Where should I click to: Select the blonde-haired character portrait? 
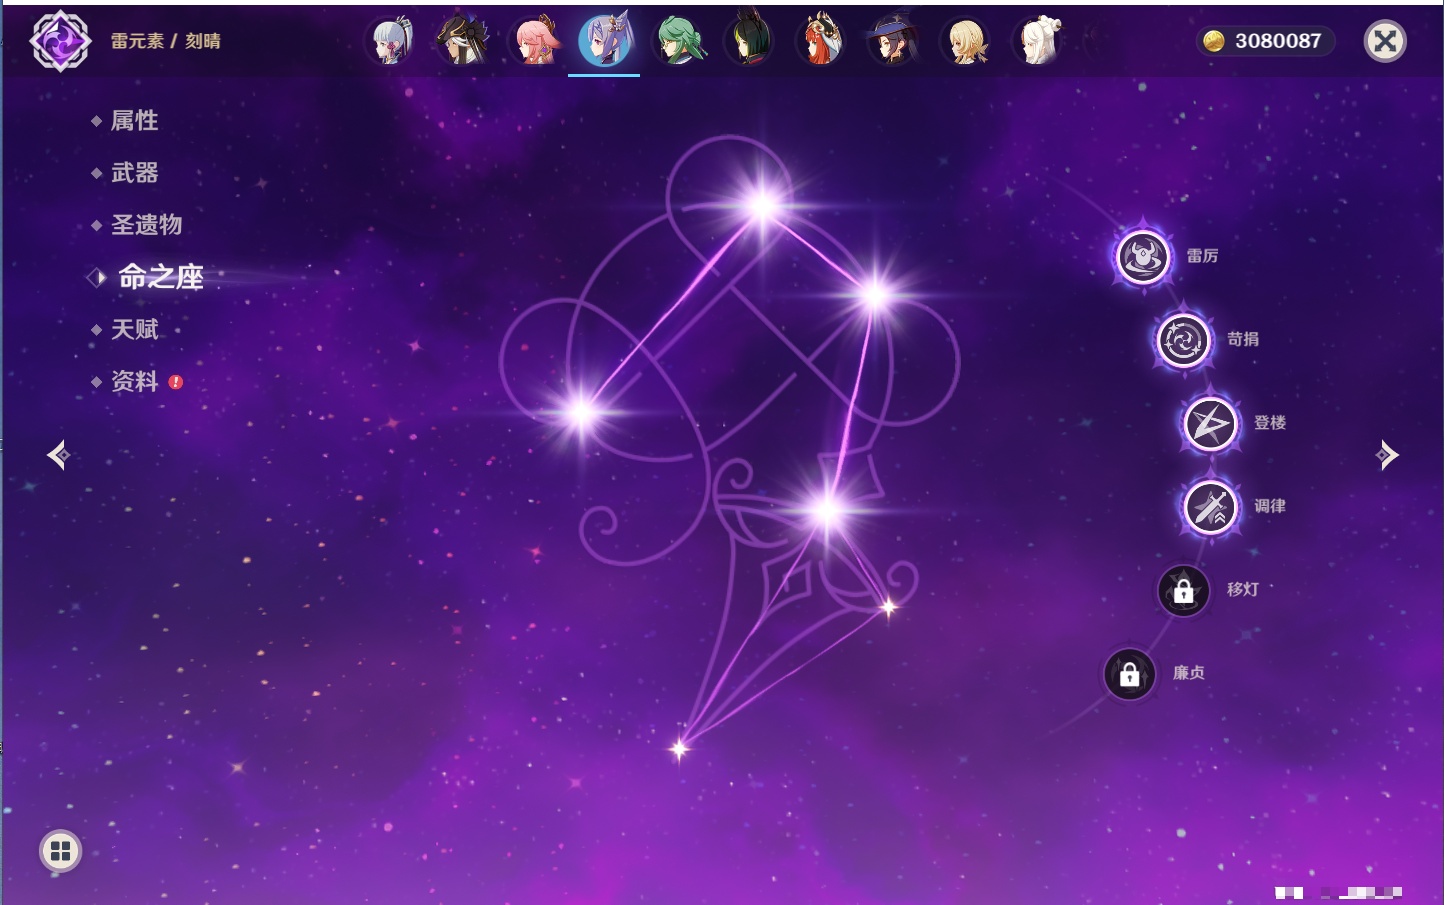click(x=966, y=41)
